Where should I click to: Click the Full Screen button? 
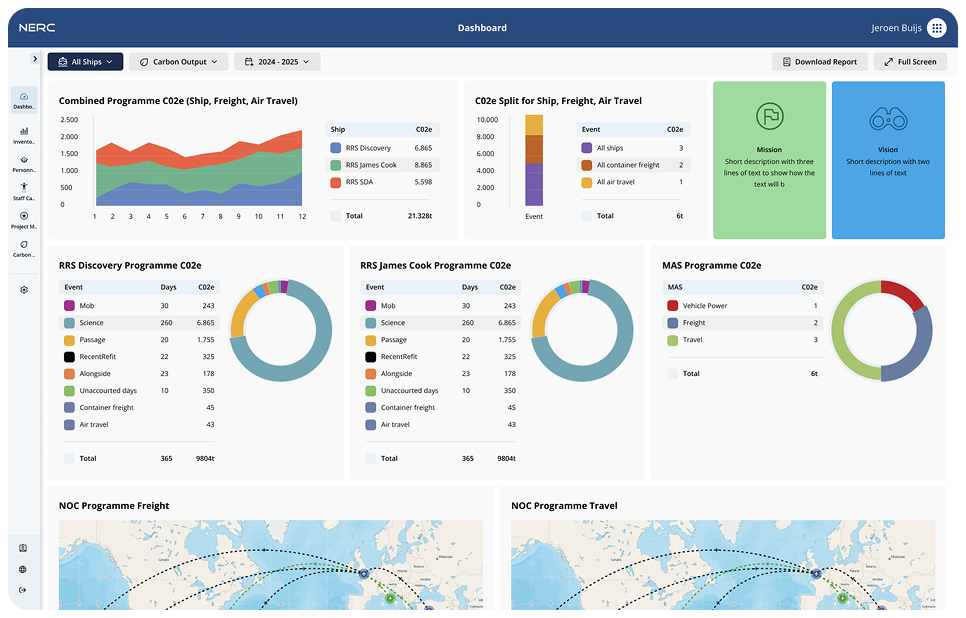click(909, 61)
